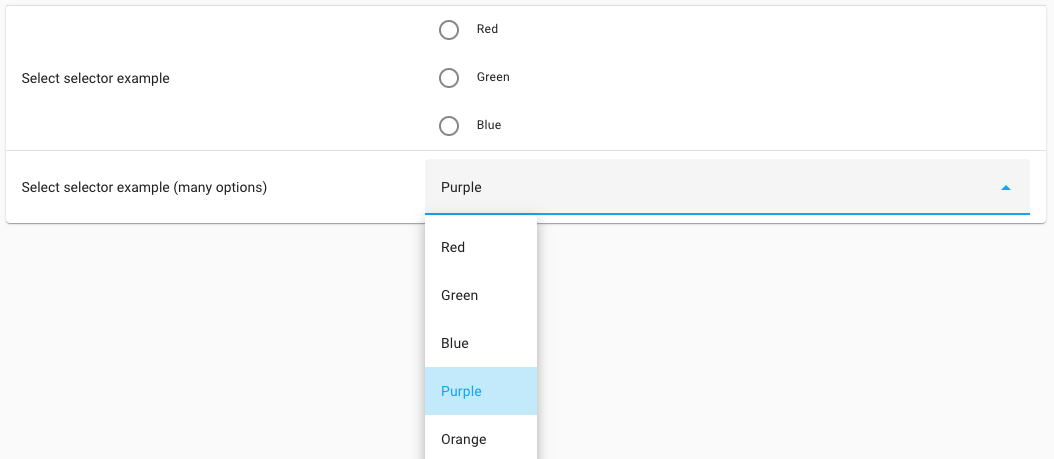The image size is (1054, 459).
Task: Click the 'Green' label beside the radio button
Action: click(x=493, y=78)
